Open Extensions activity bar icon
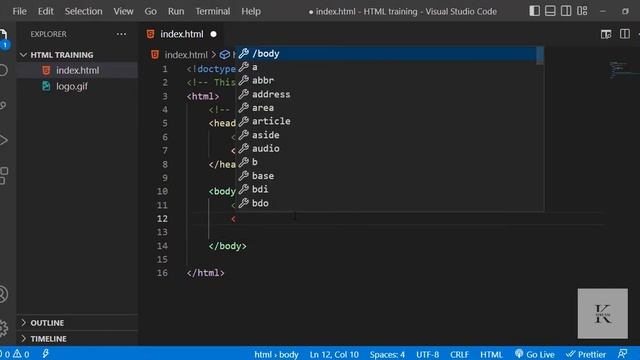Viewport: 640px width, 360px height. coord(3,176)
